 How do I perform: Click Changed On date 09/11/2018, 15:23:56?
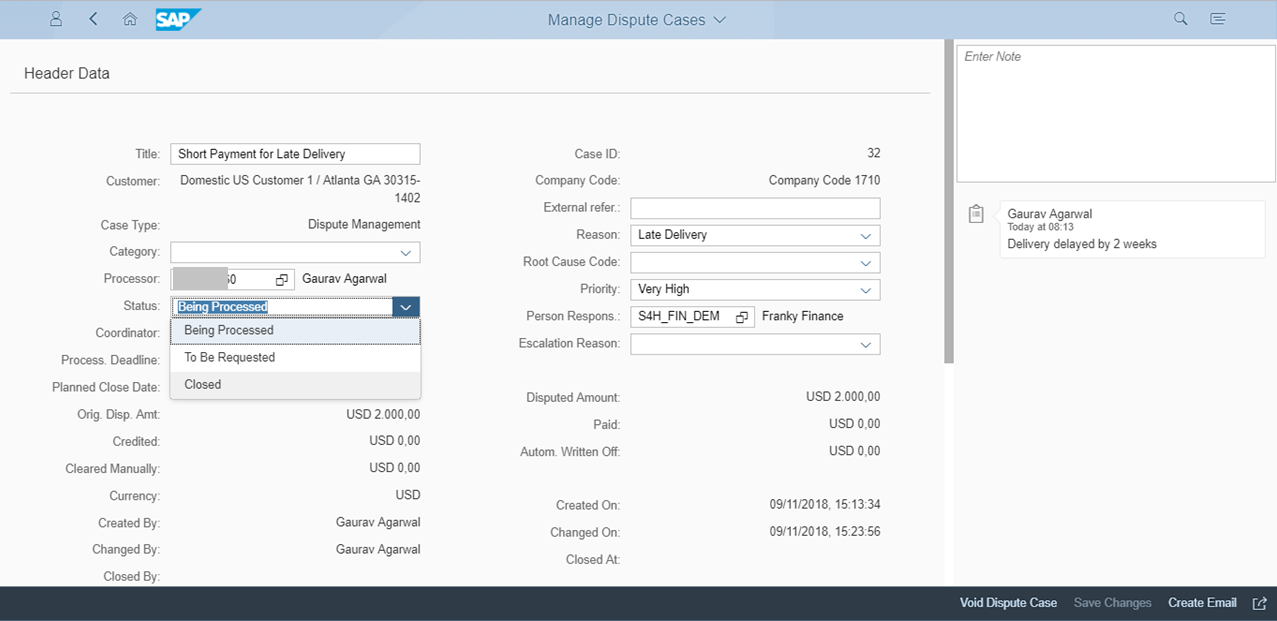825,533
